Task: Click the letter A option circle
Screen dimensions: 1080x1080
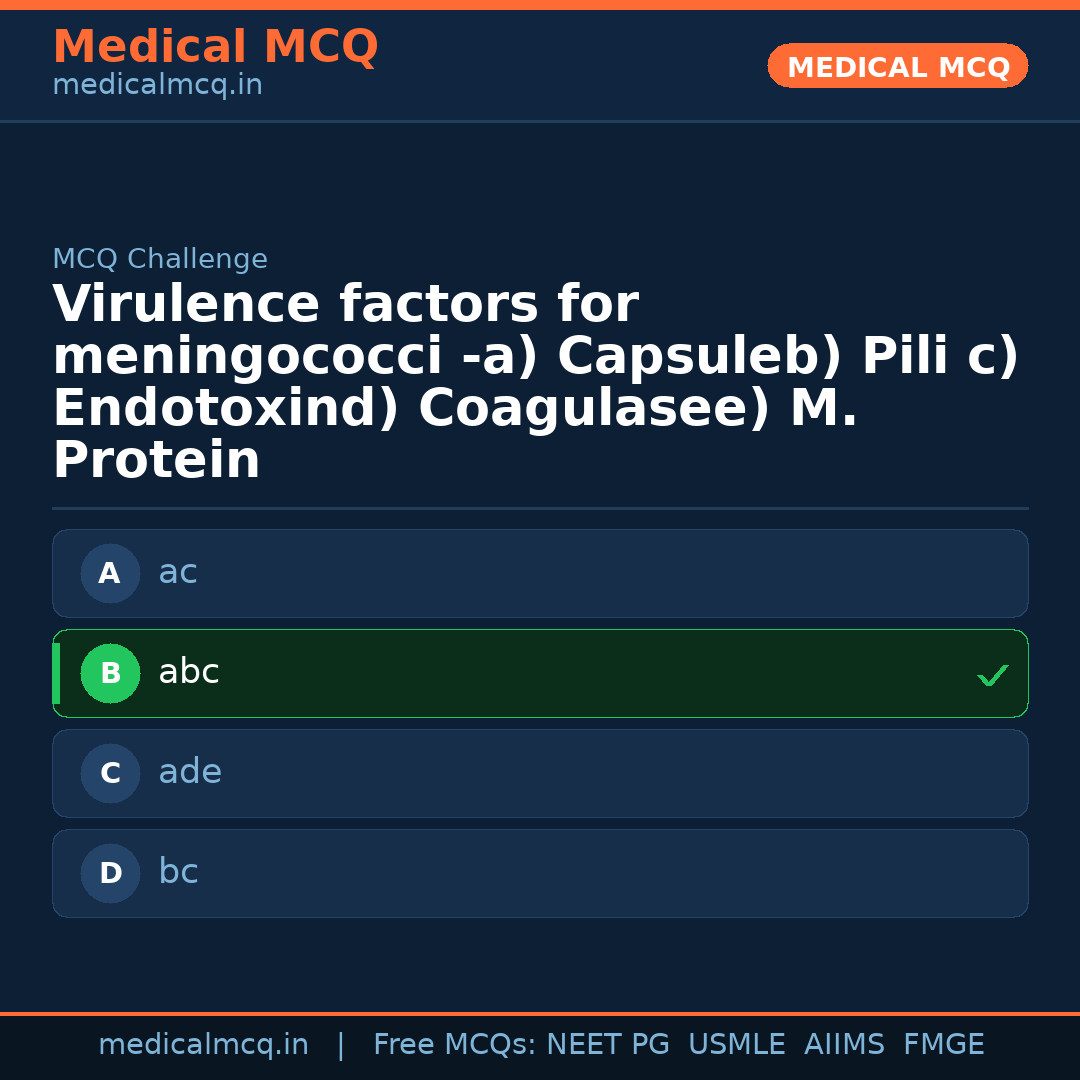Action: pos(110,574)
